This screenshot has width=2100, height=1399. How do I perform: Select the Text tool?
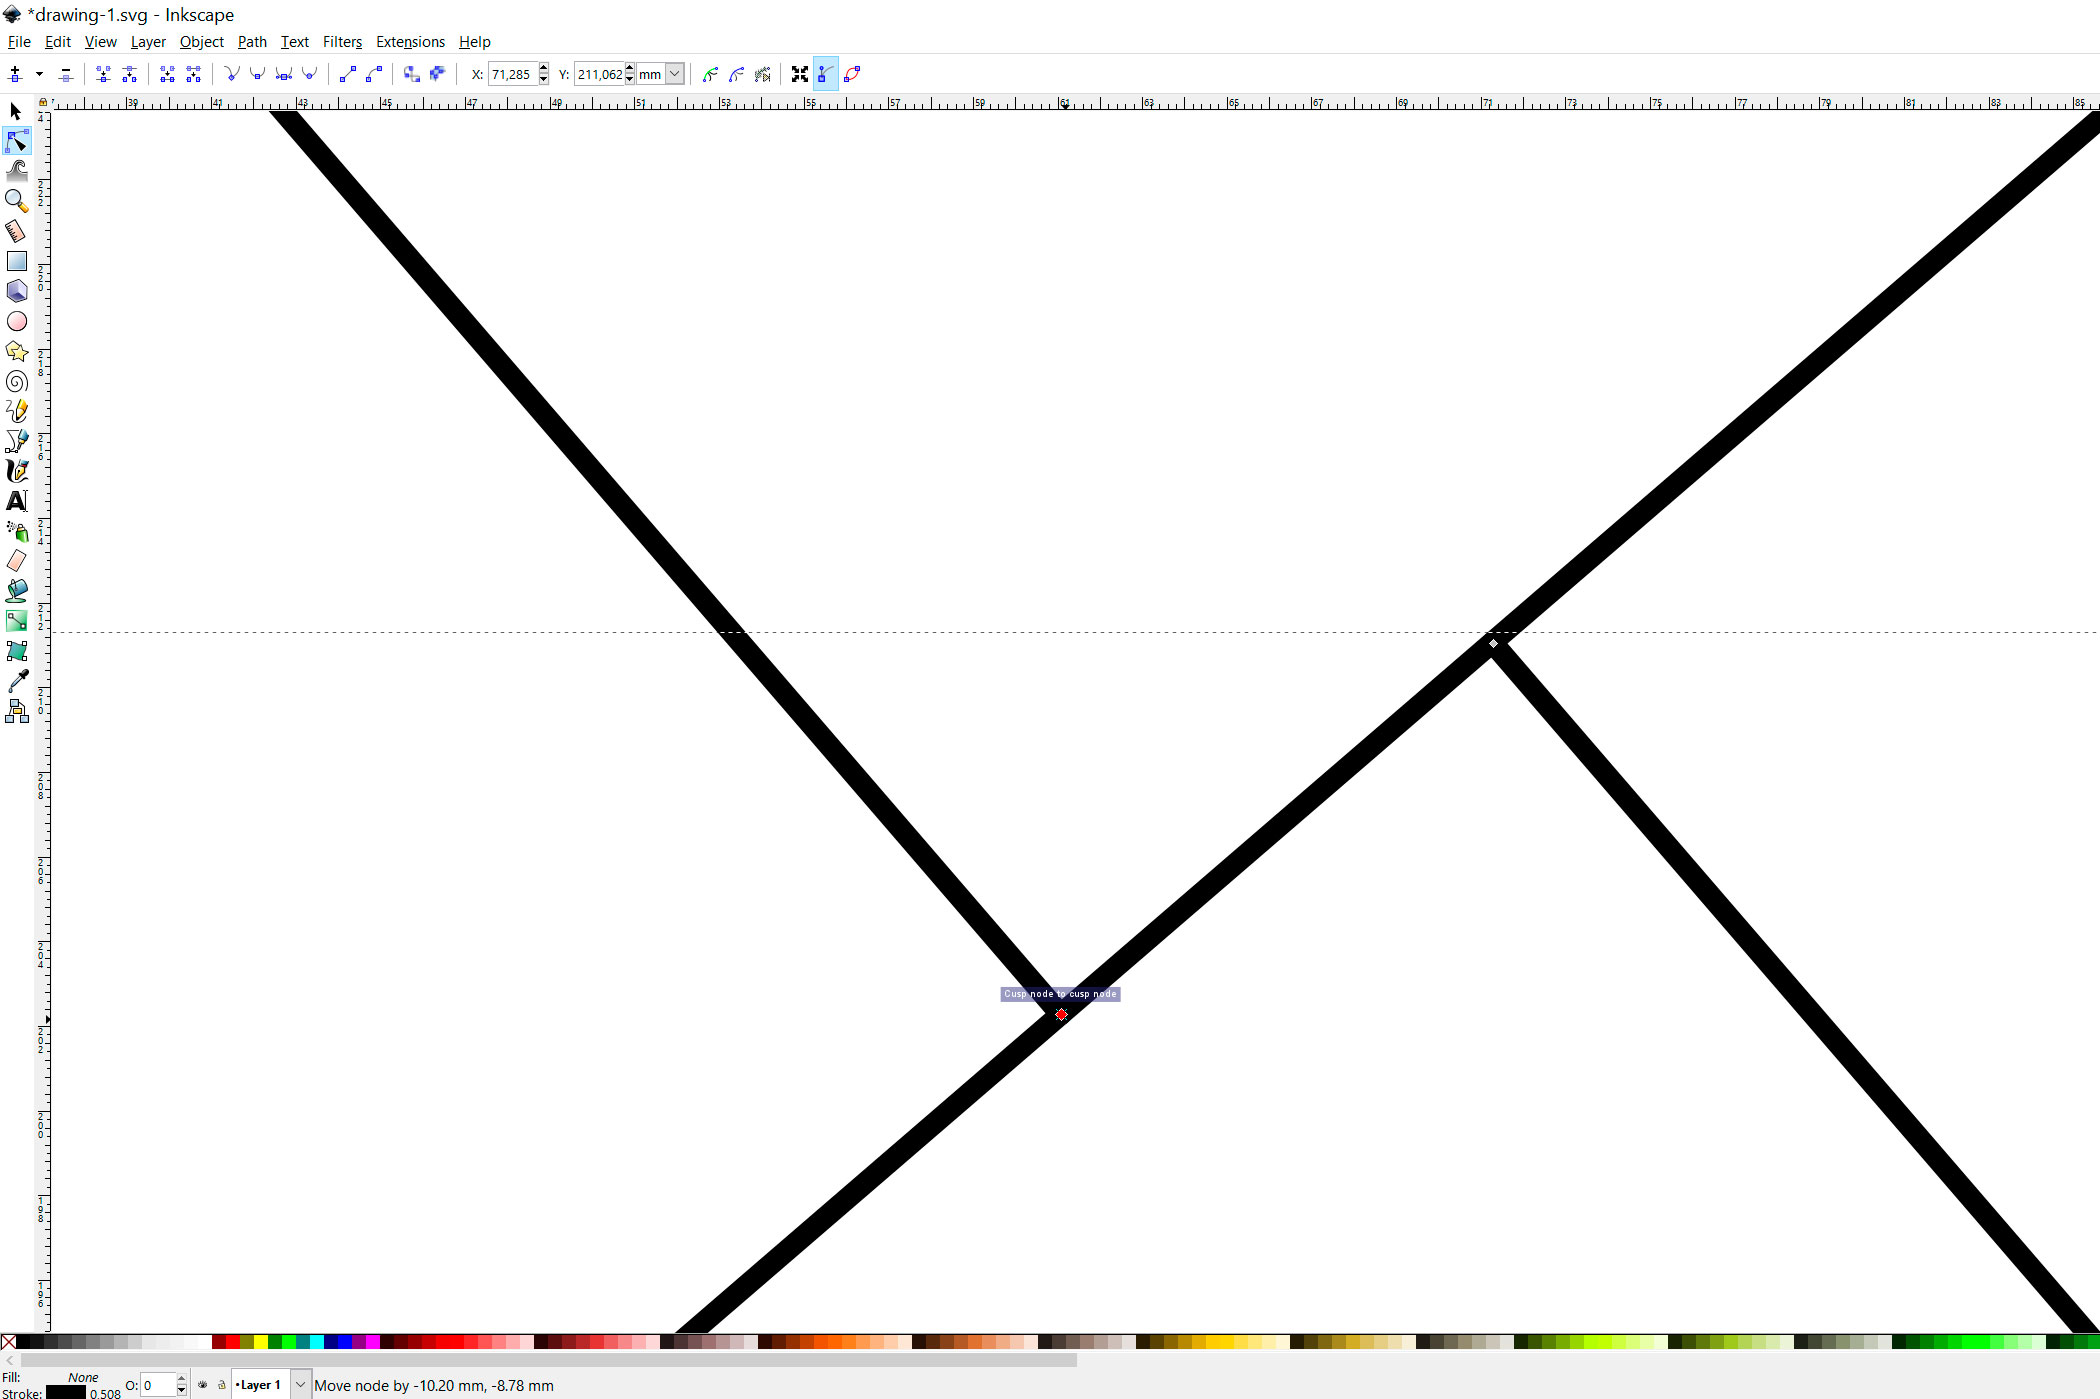click(16, 501)
